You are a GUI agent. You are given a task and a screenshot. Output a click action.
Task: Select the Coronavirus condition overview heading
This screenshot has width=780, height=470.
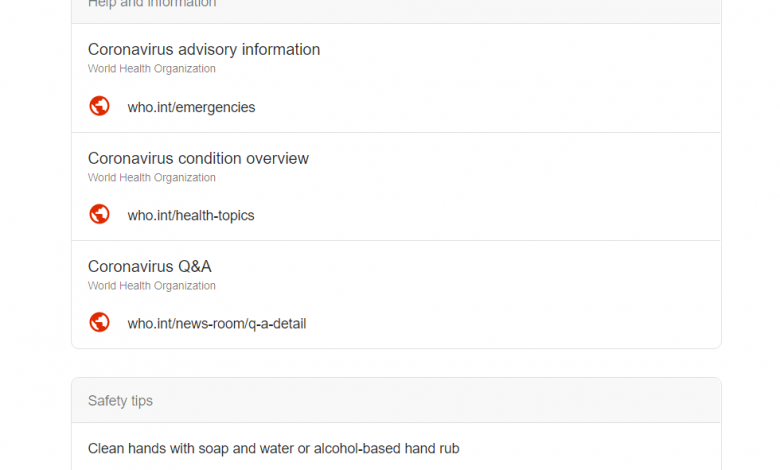pos(198,159)
